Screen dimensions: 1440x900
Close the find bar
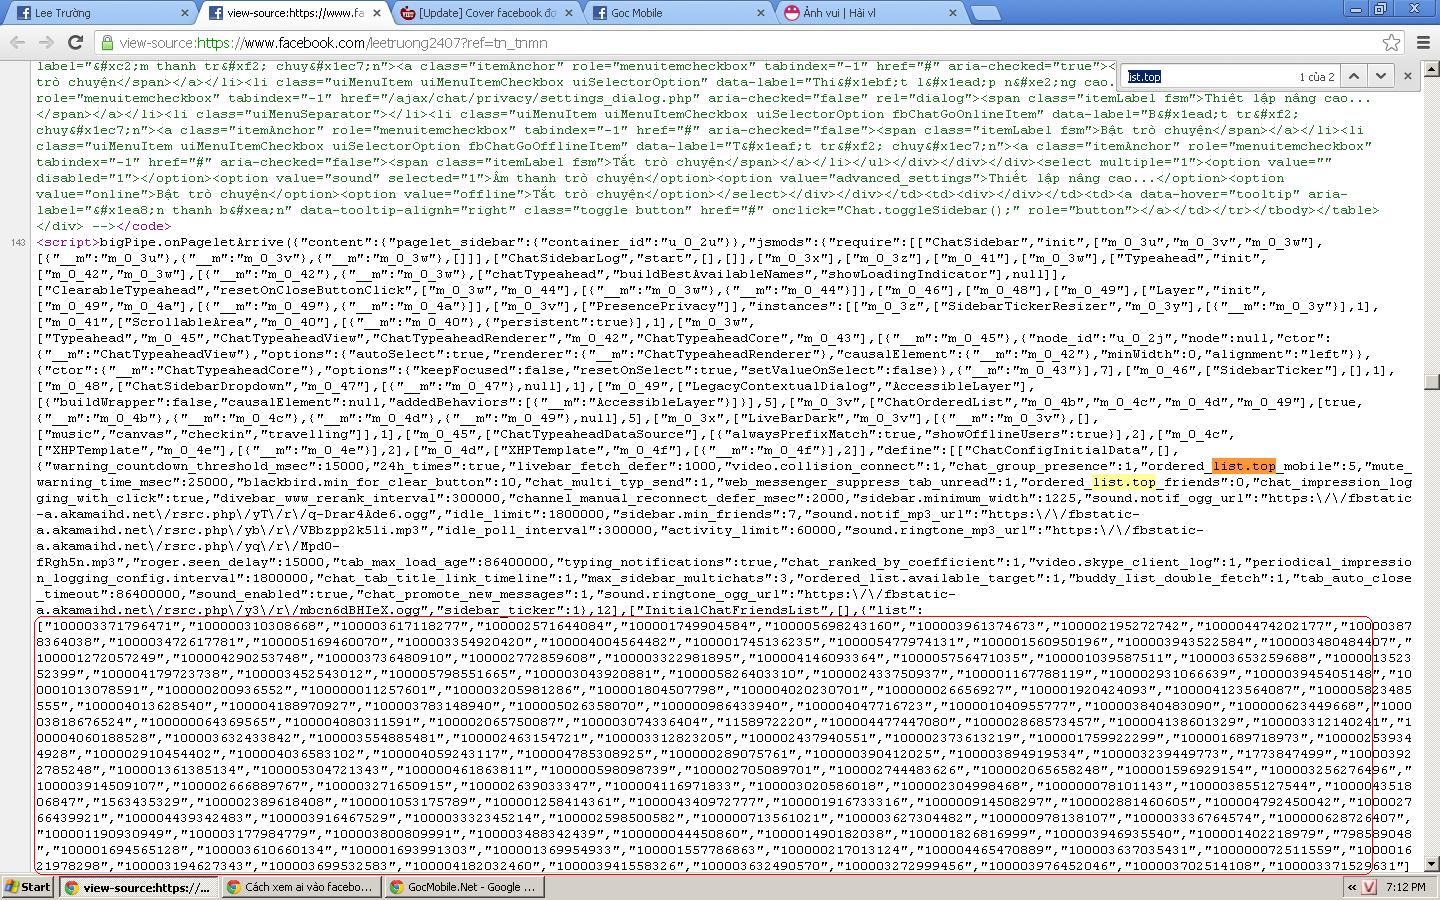coord(1408,76)
